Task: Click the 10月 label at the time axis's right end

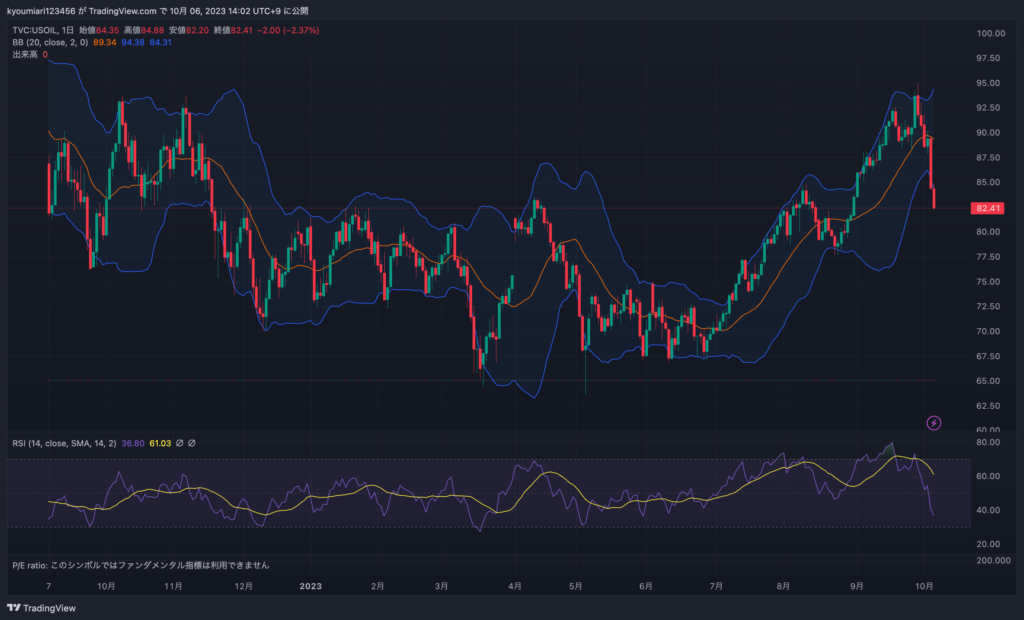Action: coord(924,586)
